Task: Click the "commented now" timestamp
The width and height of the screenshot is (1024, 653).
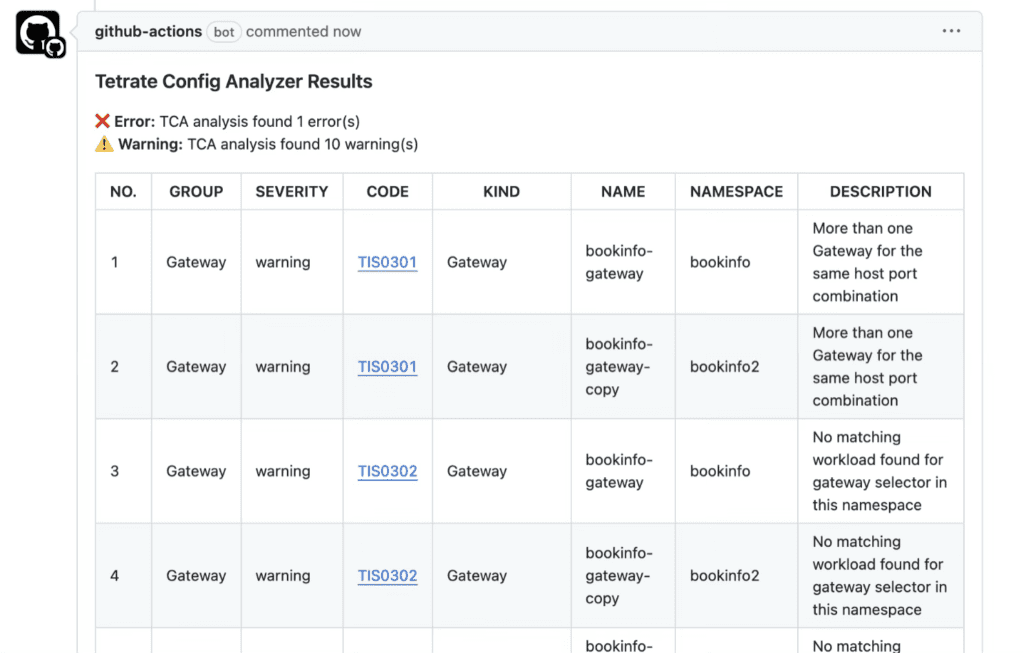Action: coord(303,31)
